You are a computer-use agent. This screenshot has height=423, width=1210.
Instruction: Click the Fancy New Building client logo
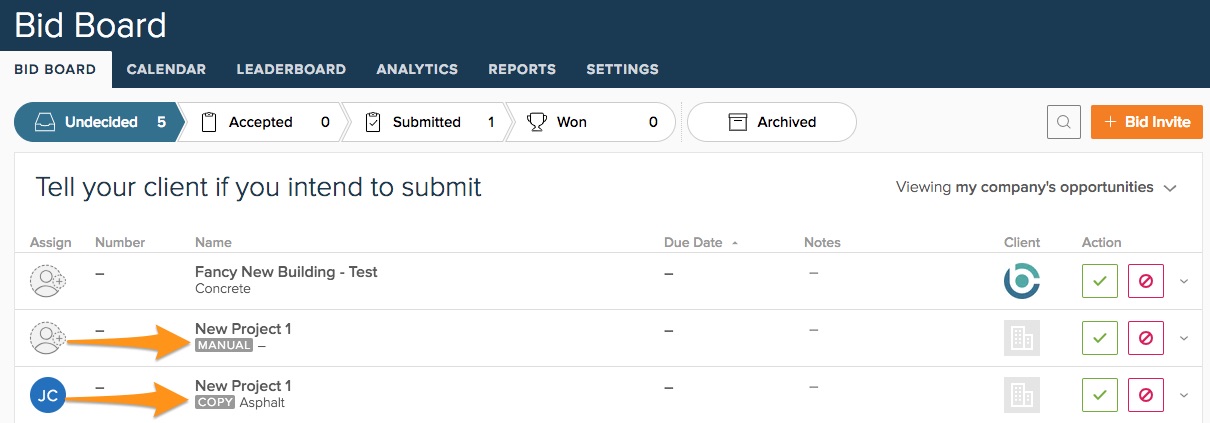pos(1021,281)
